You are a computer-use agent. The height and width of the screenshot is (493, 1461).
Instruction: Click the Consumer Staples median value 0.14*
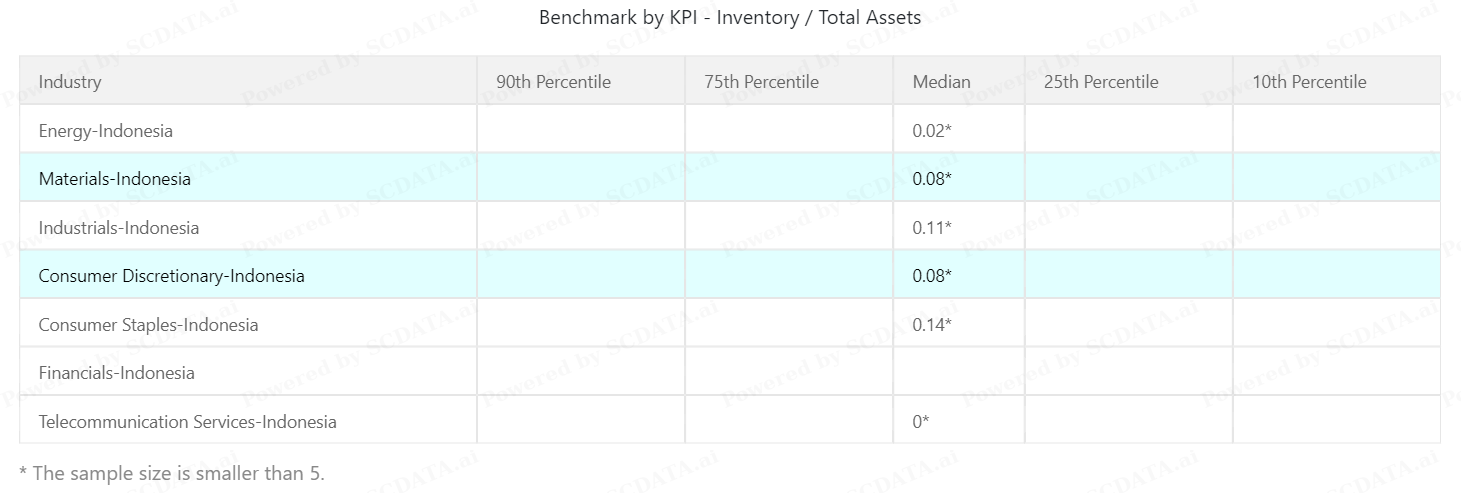tap(932, 325)
